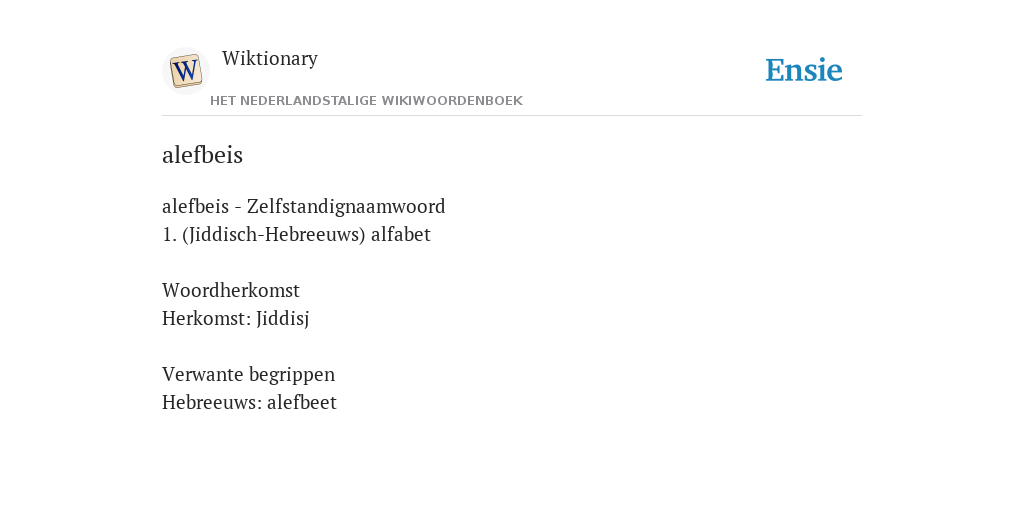This screenshot has height=512, width=1024.
Task: Click the horizontal divider below the header
Action: [512, 116]
